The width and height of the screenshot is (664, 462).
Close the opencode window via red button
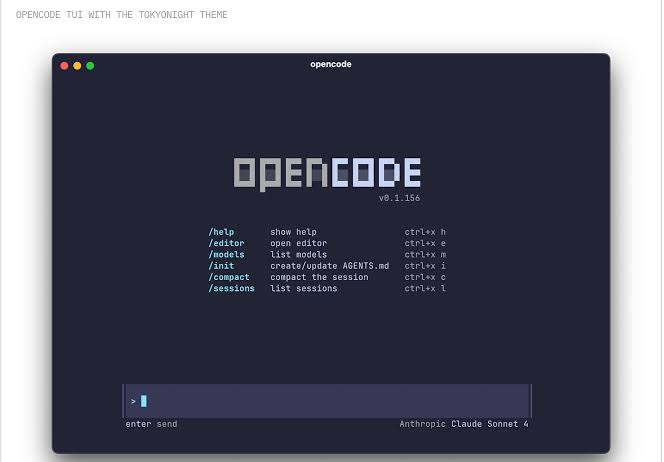point(64,66)
